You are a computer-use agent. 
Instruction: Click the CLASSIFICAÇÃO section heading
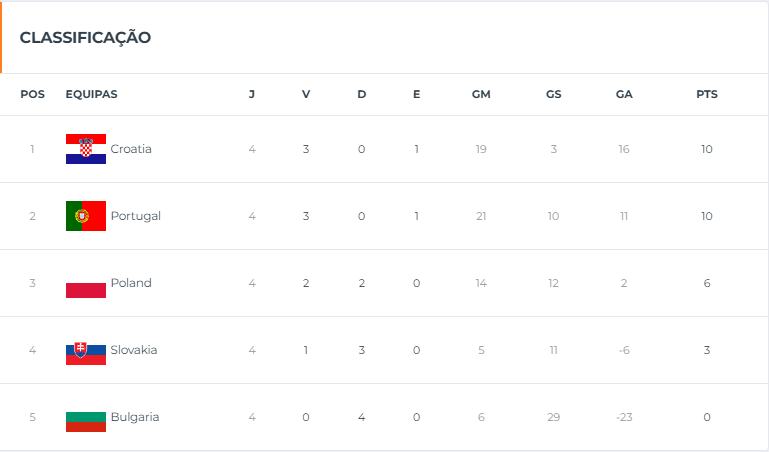(x=85, y=37)
